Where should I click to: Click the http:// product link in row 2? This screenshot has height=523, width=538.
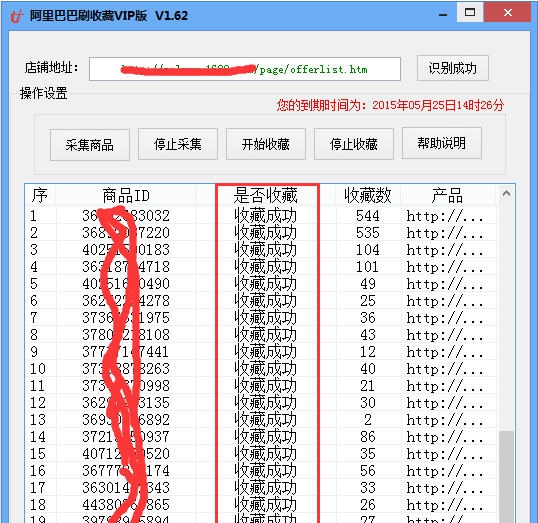pos(445,233)
